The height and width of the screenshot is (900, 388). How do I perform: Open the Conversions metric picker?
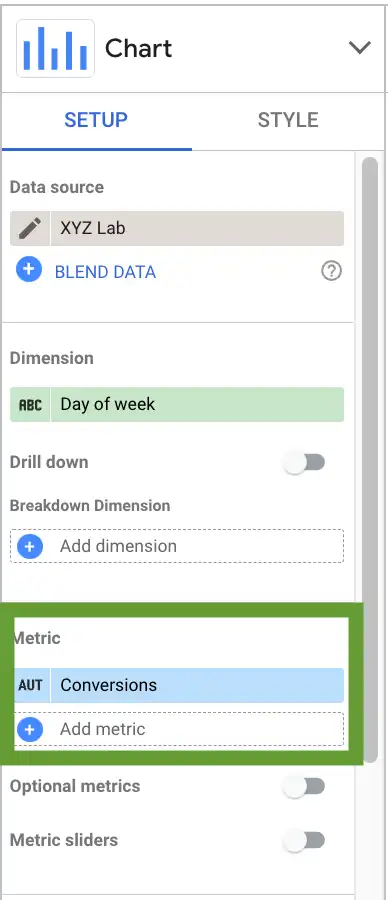pos(179,685)
